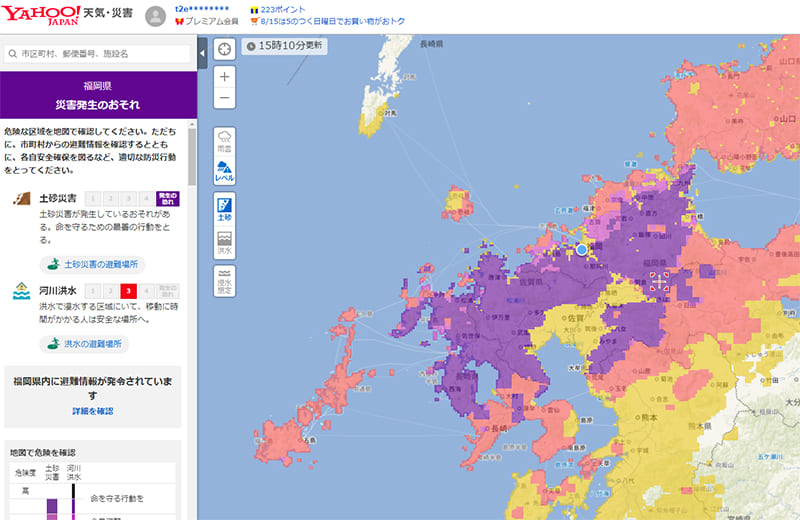Click the current location crosshair button
This screenshot has width=800, height=520.
click(224, 49)
